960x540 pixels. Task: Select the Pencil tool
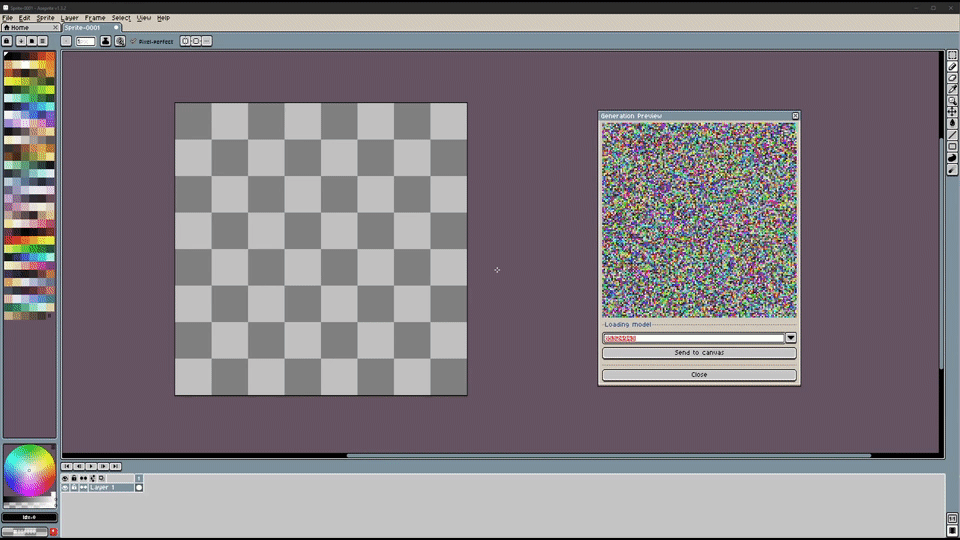pos(952,67)
